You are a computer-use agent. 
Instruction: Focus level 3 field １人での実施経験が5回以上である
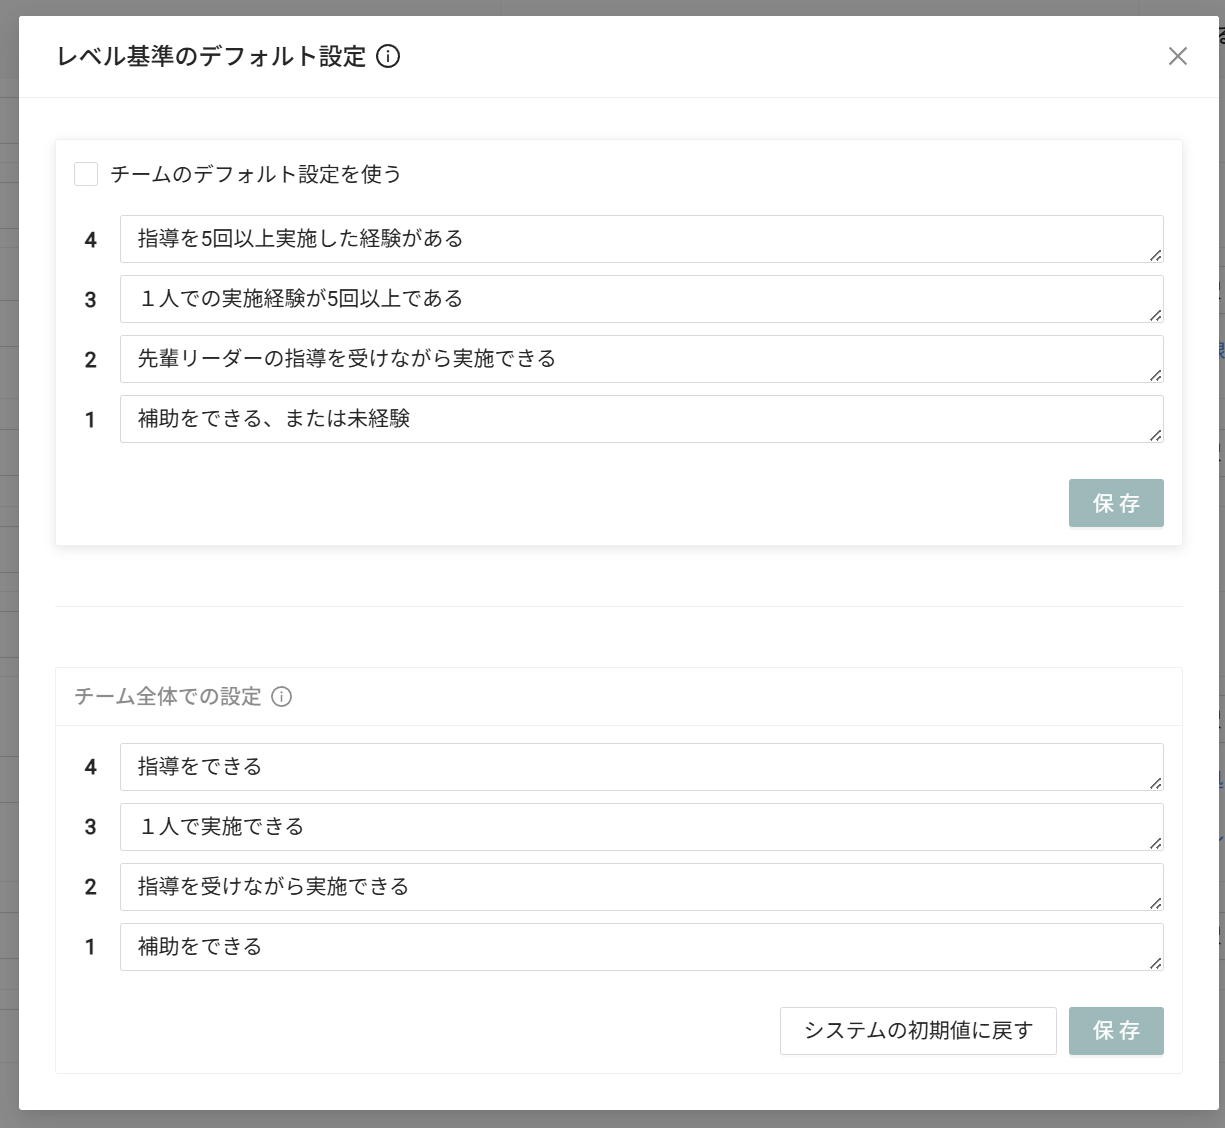[640, 299]
